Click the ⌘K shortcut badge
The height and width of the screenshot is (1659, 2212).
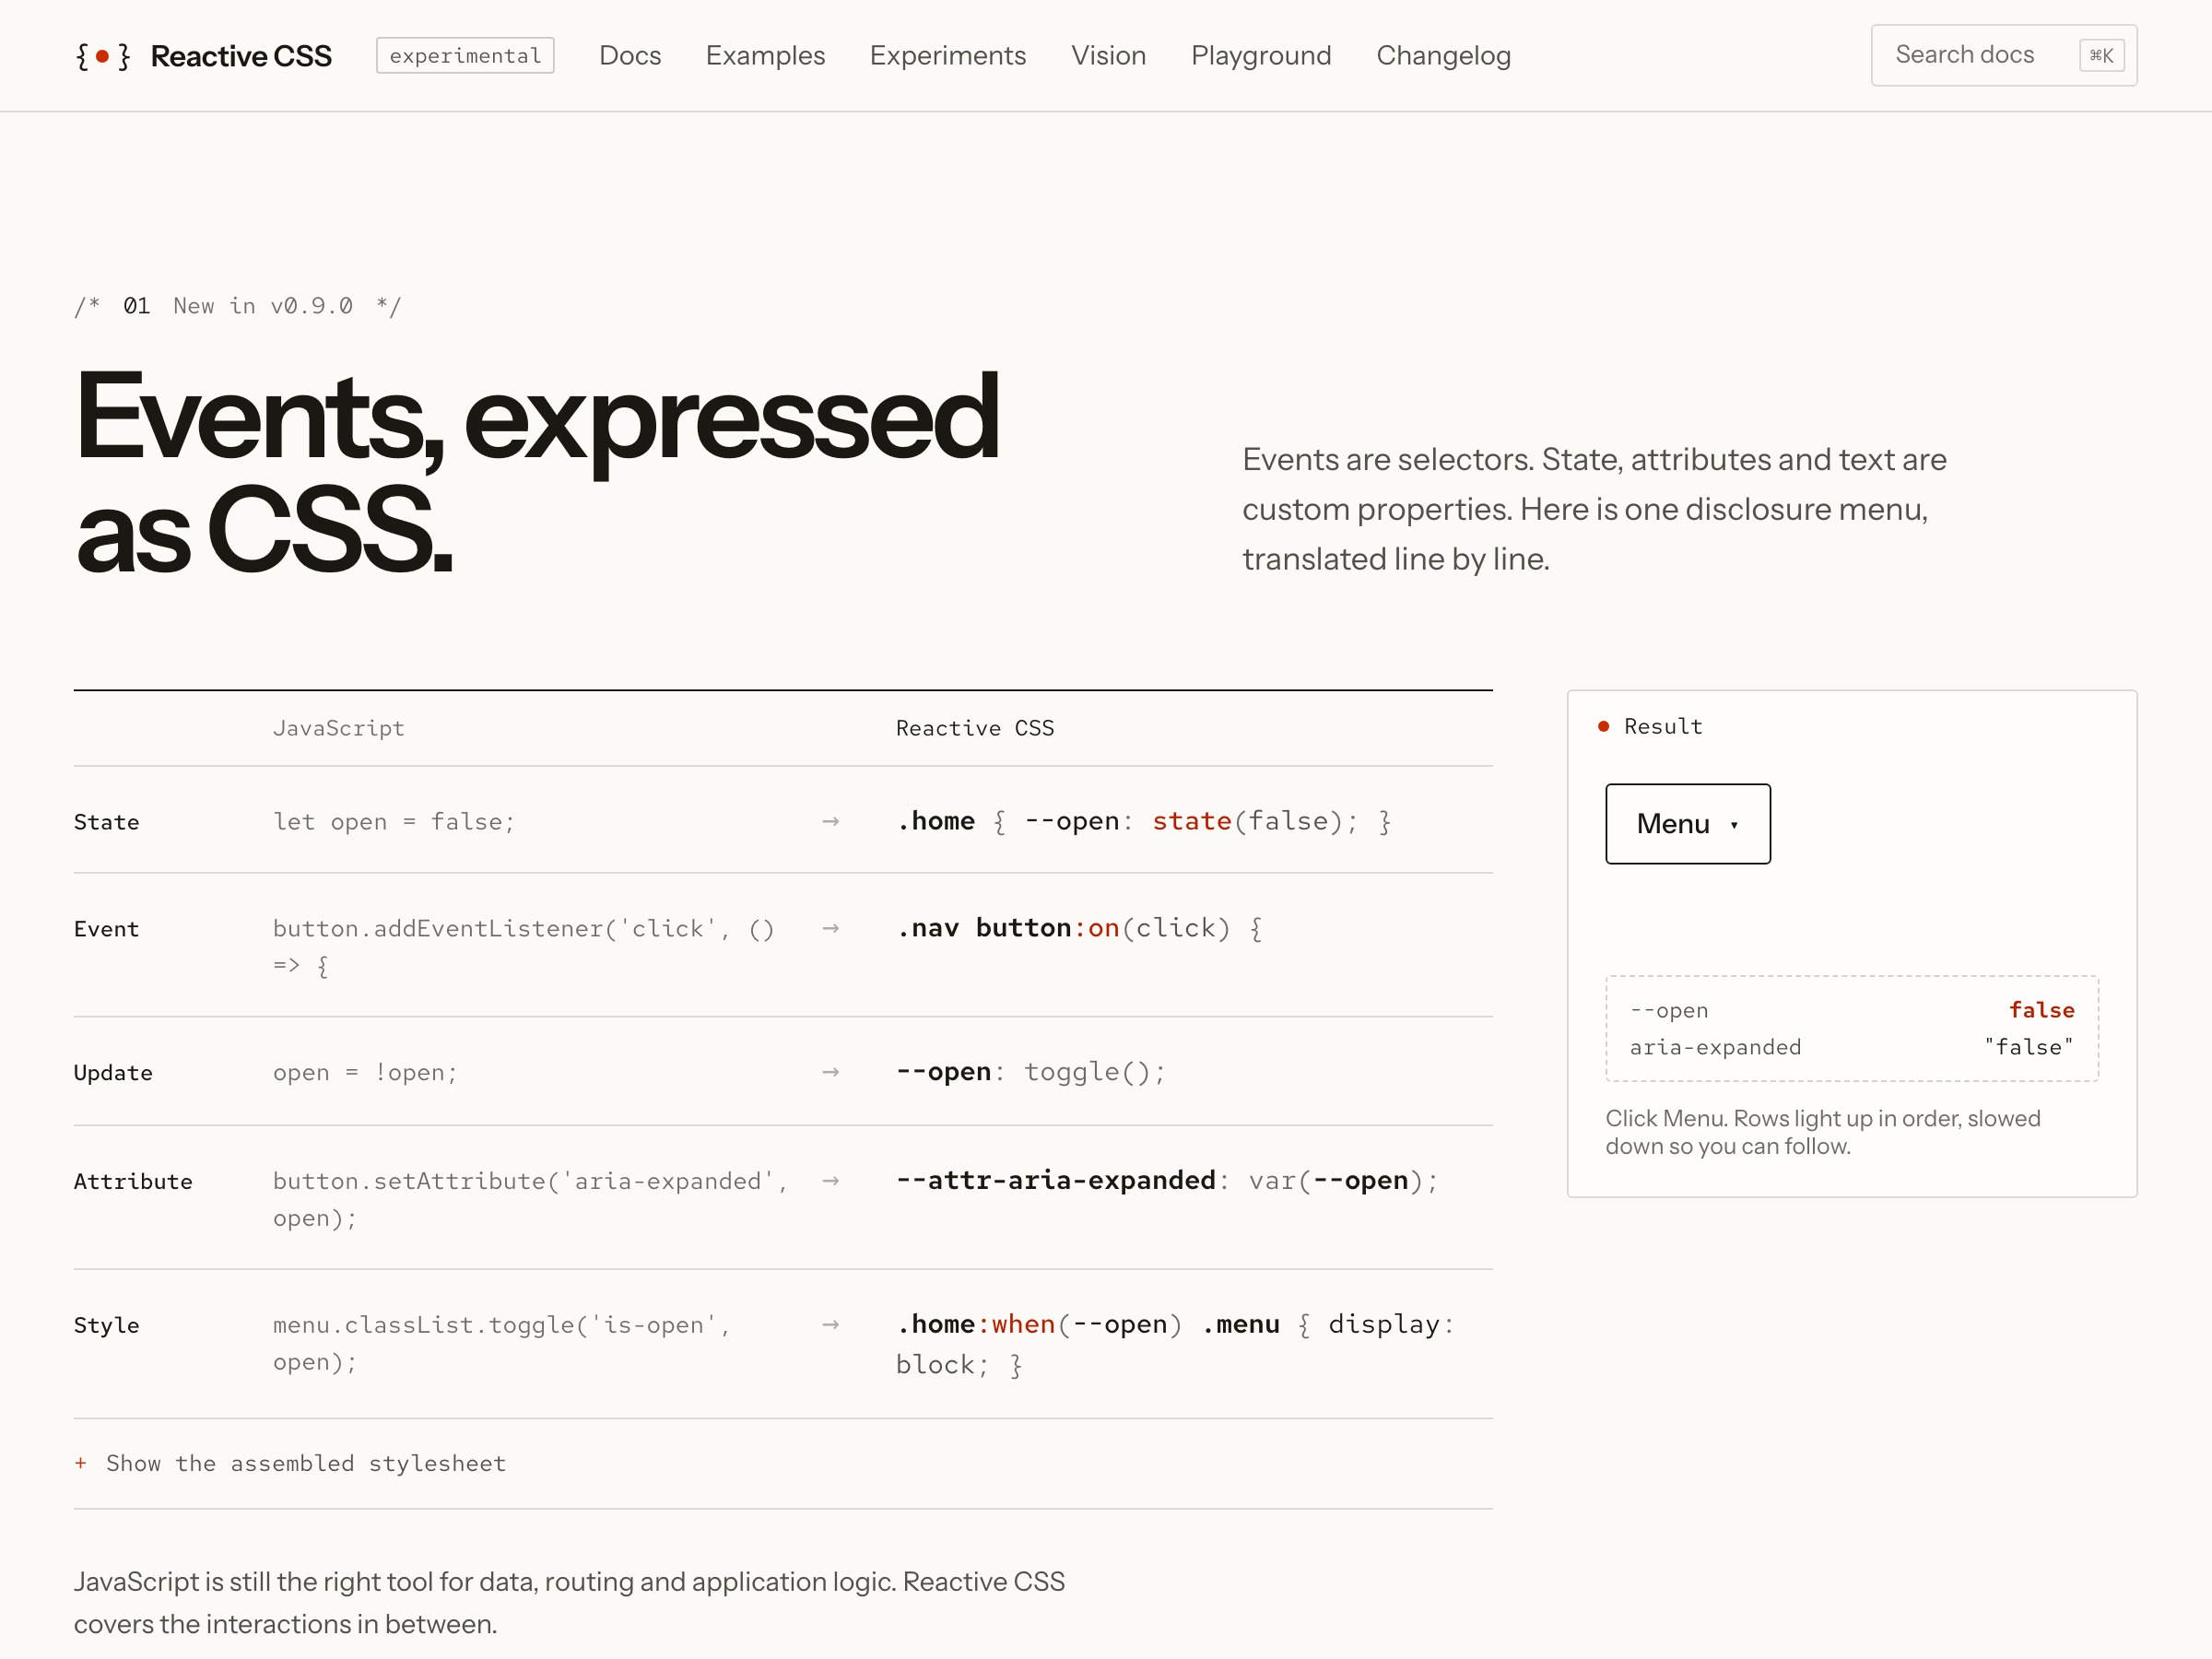tap(2101, 55)
